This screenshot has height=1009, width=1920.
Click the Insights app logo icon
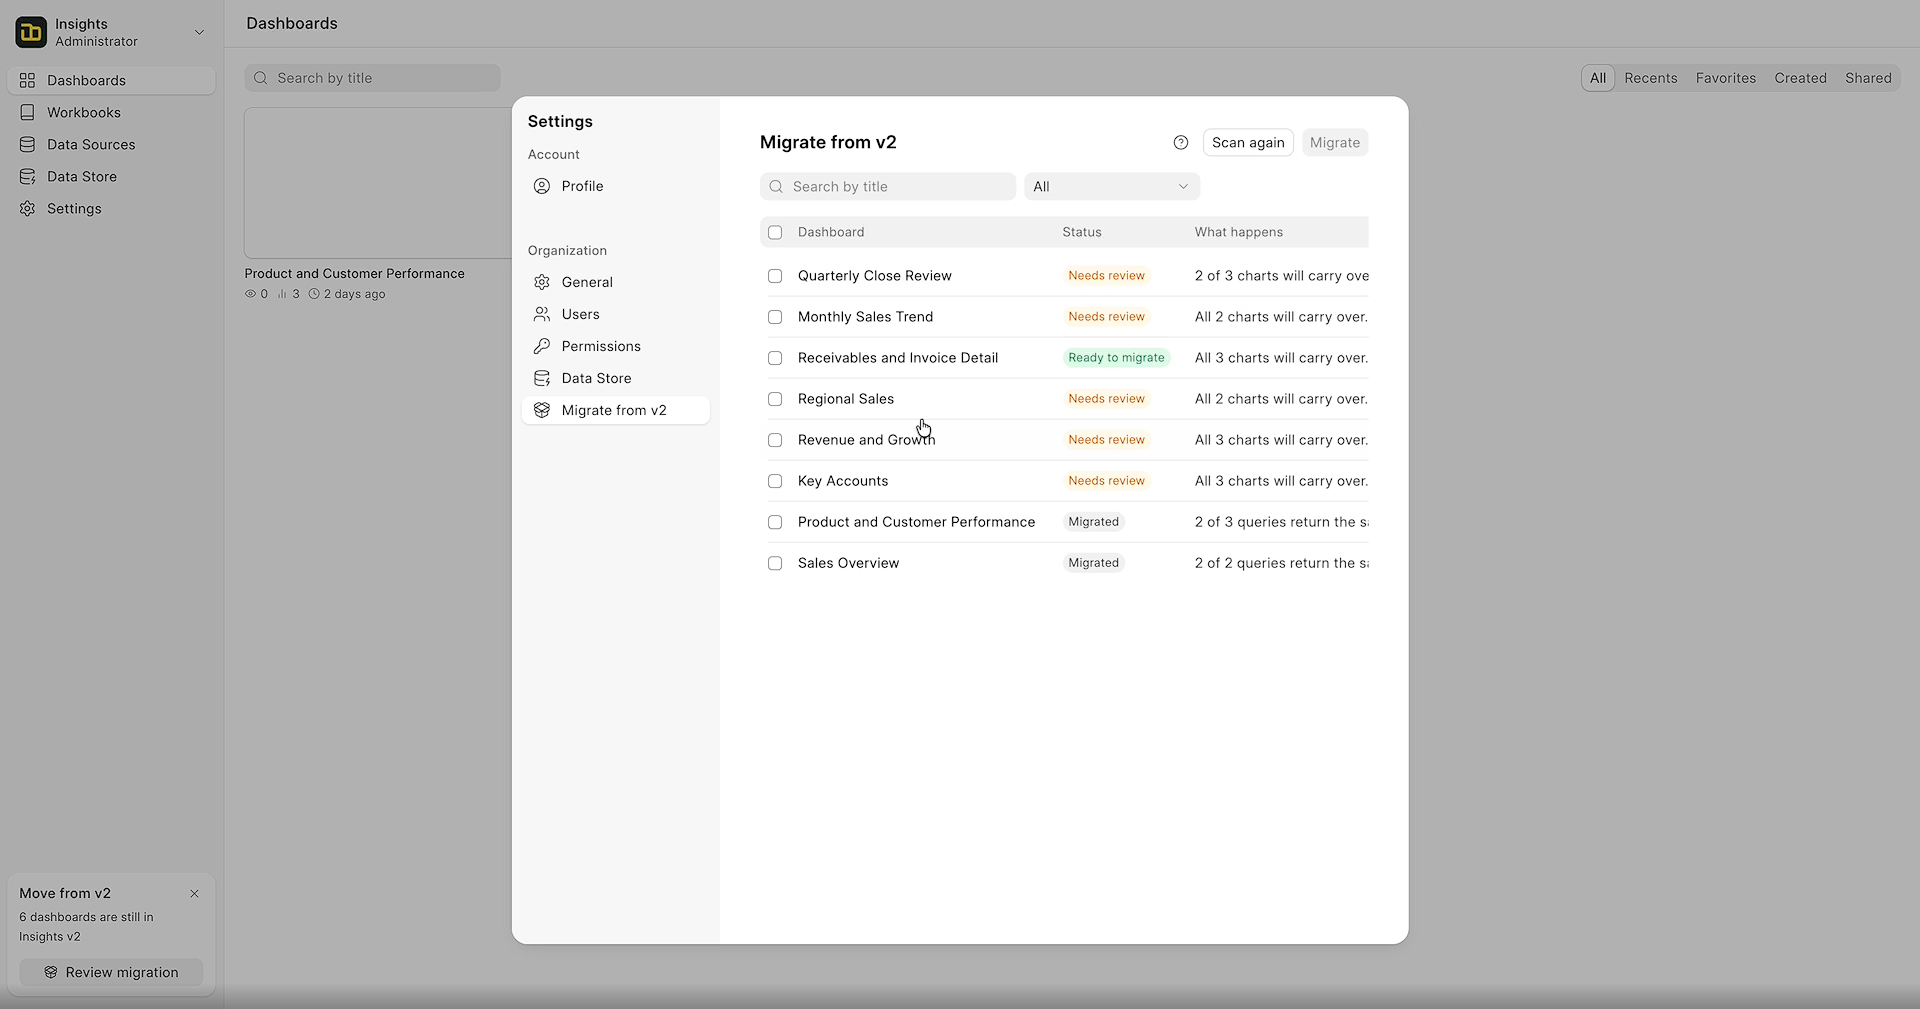tap(31, 32)
